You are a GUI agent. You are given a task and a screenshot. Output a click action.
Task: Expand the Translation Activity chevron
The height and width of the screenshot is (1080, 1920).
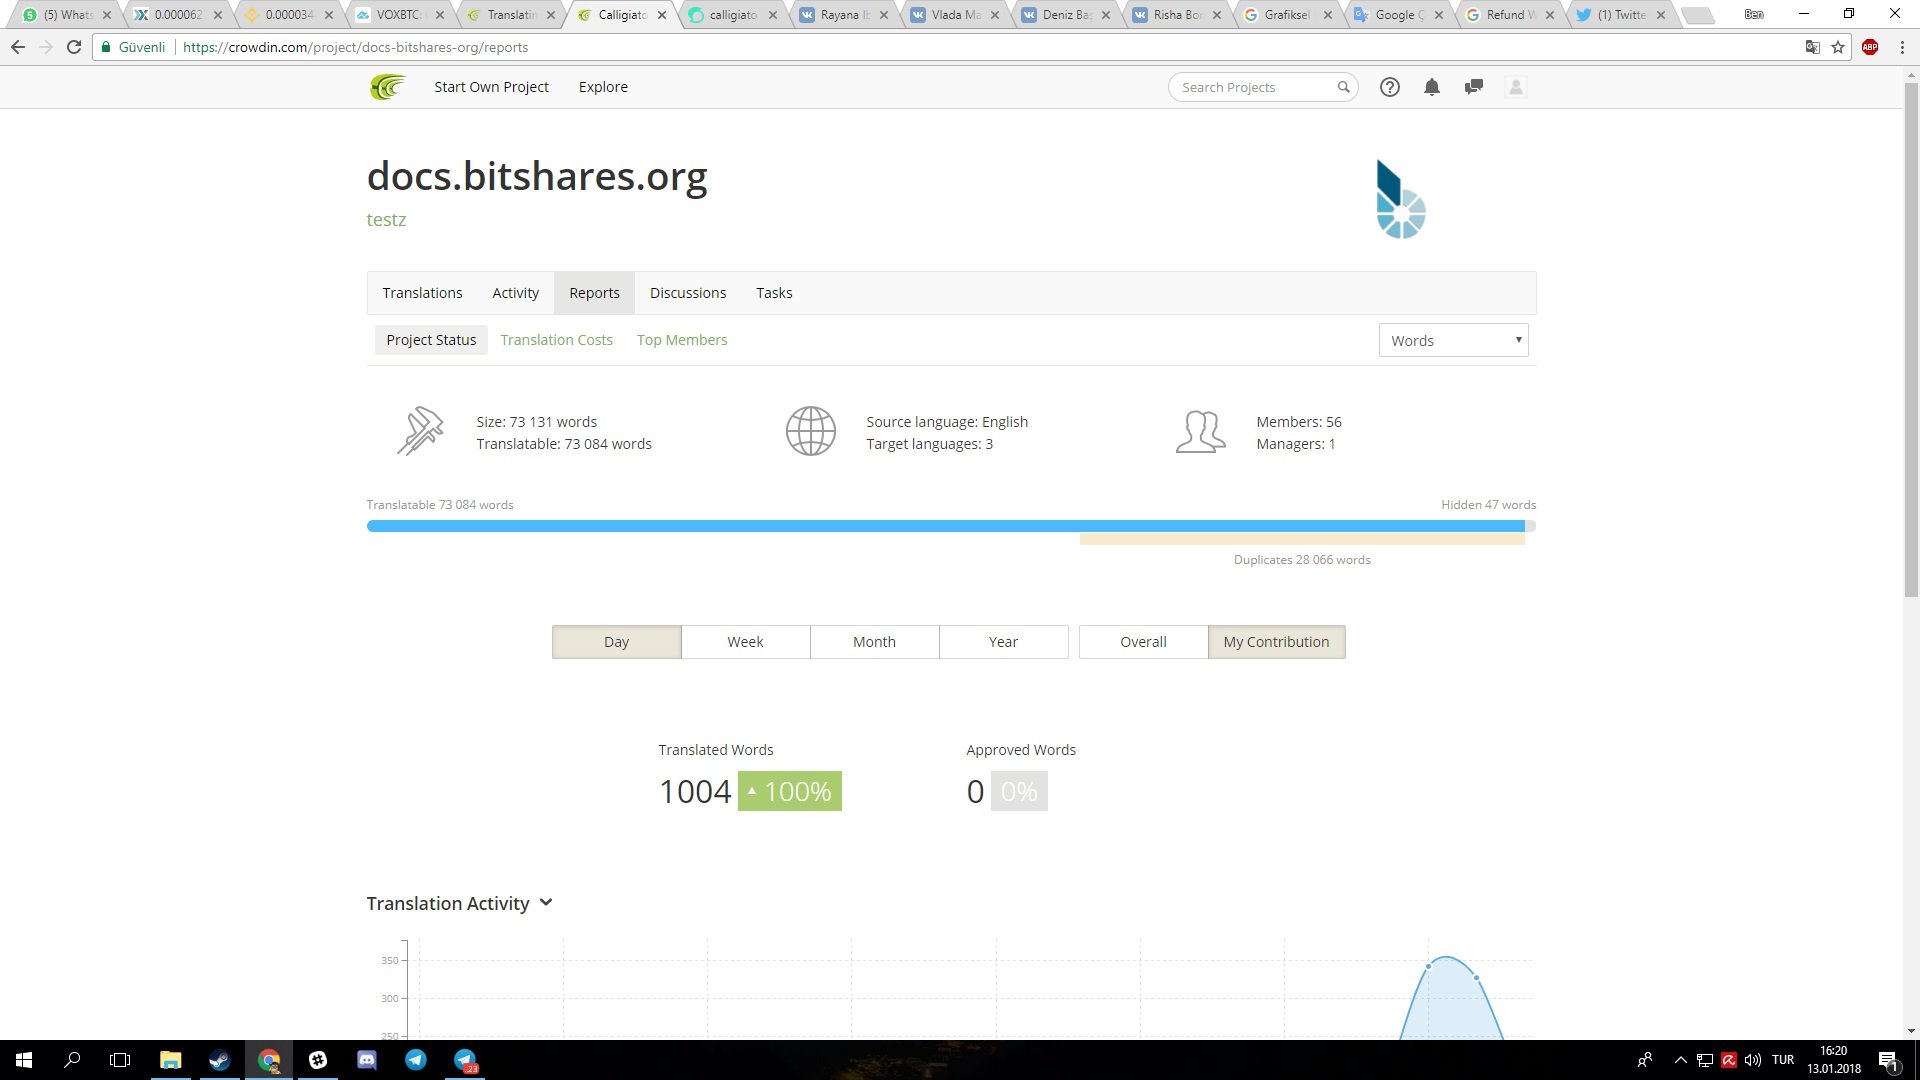click(546, 903)
